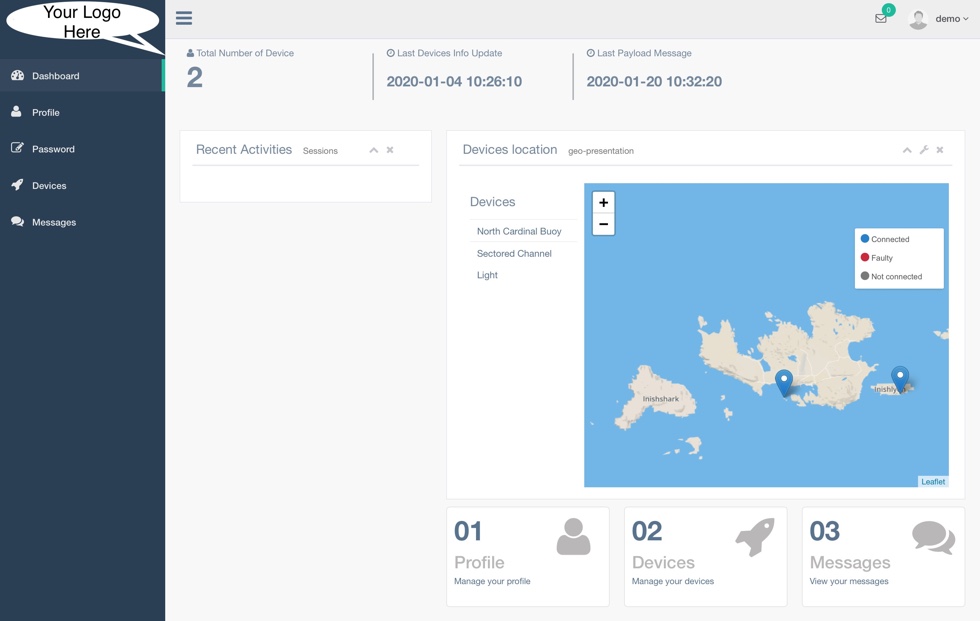Screen dimensions: 980x621
Task: Open wrench settings in Devices location panel
Action: [x=924, y=150]
